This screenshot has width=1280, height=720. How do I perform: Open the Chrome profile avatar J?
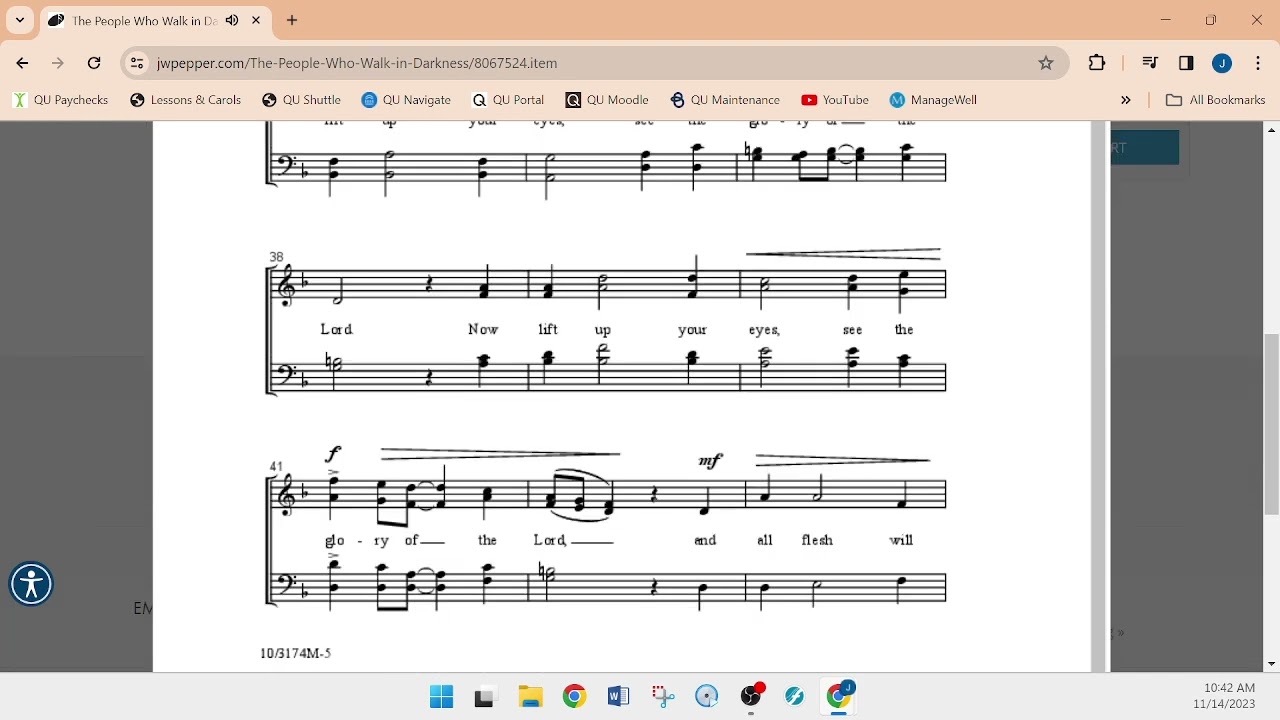tap(1222, 63)
